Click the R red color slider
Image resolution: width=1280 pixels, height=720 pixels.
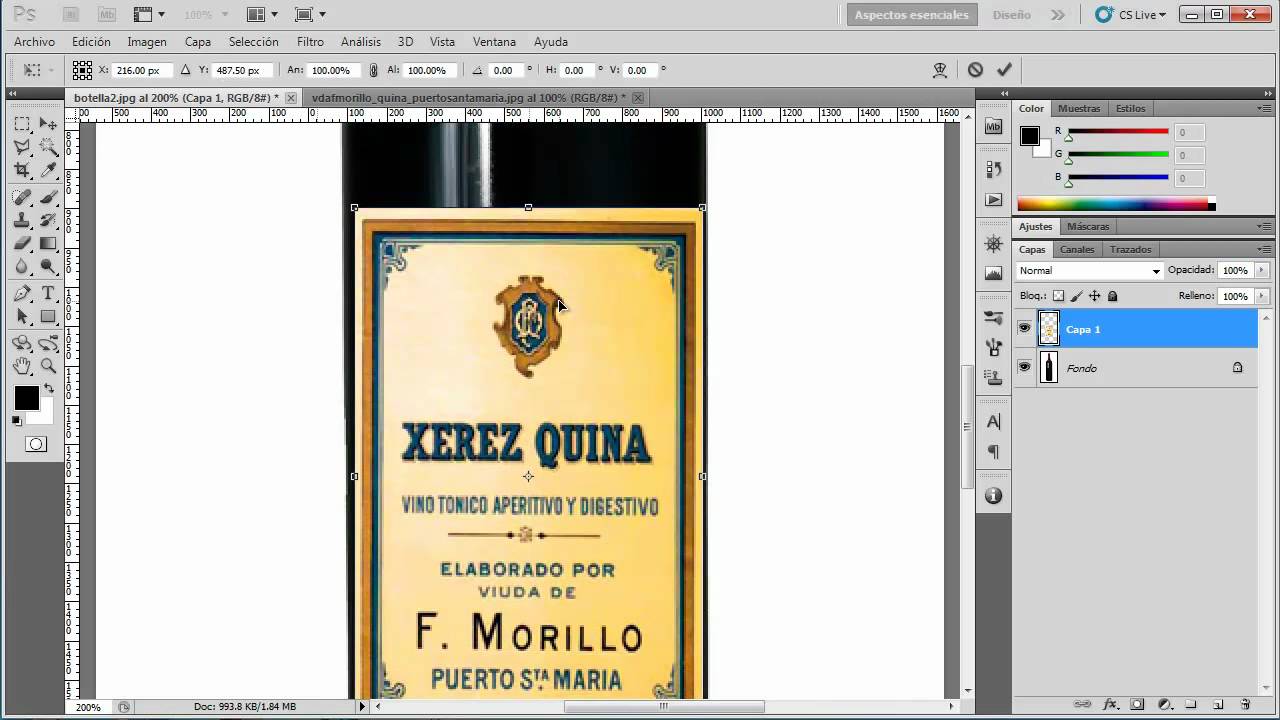click(1118, 132)
